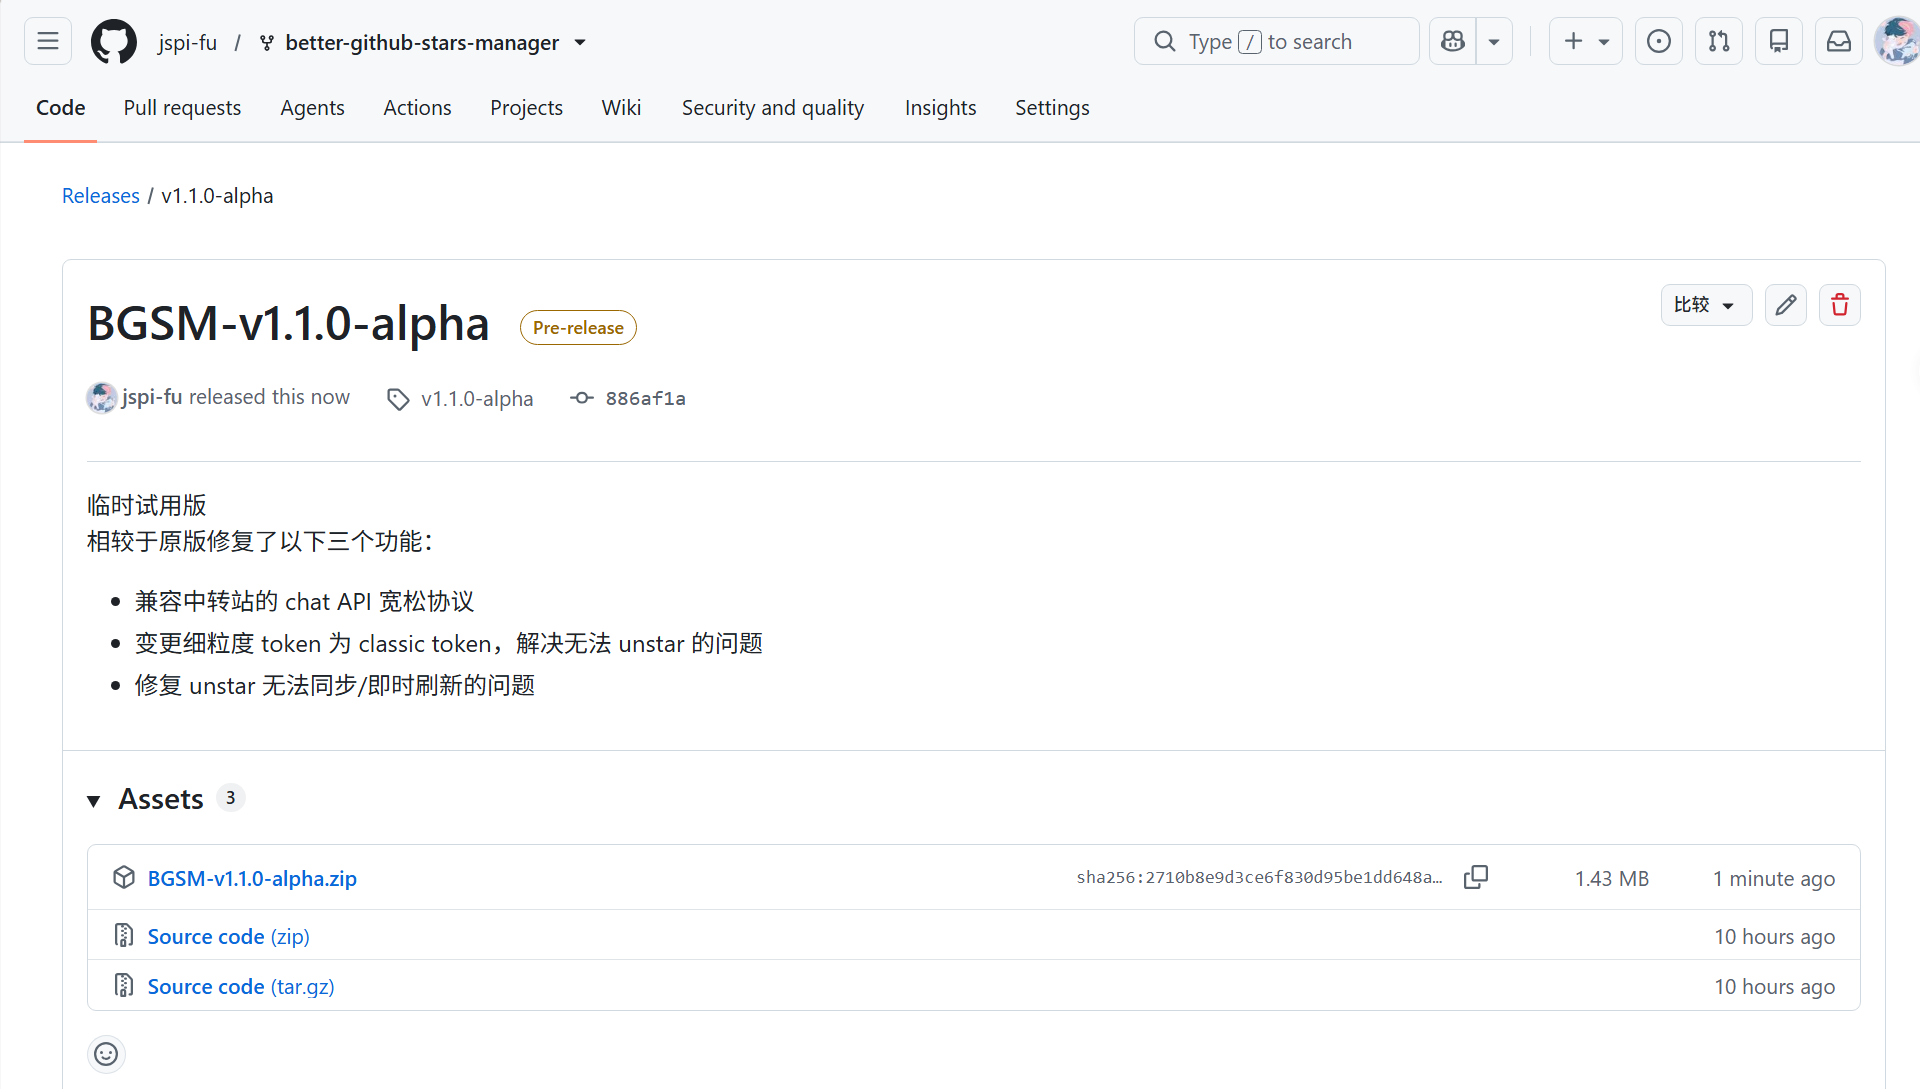This screenshot has width=1920, height=1089.
Task: Click the '1 minute ago' timestamp
Action: click(1774, 879)
